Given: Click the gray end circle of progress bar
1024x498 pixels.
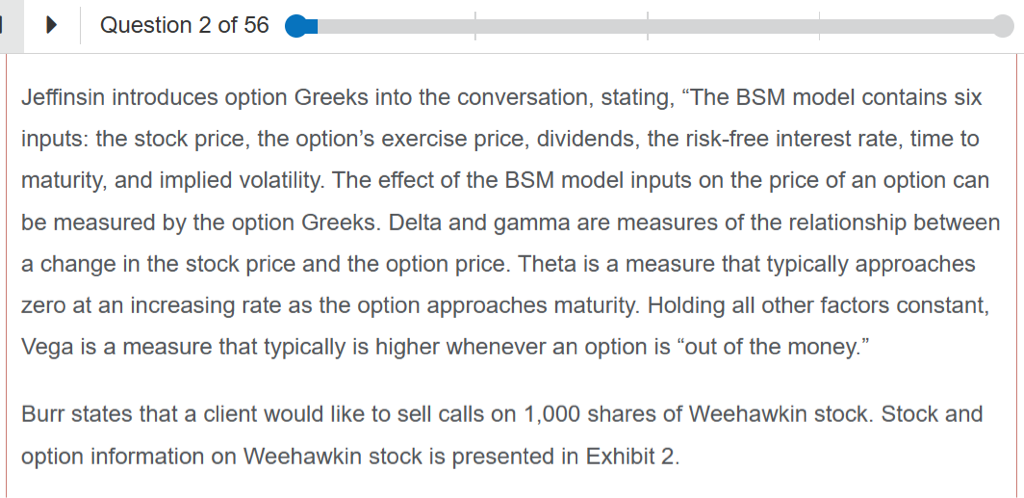Looking at the screenshot, I should coord(1003,26).
